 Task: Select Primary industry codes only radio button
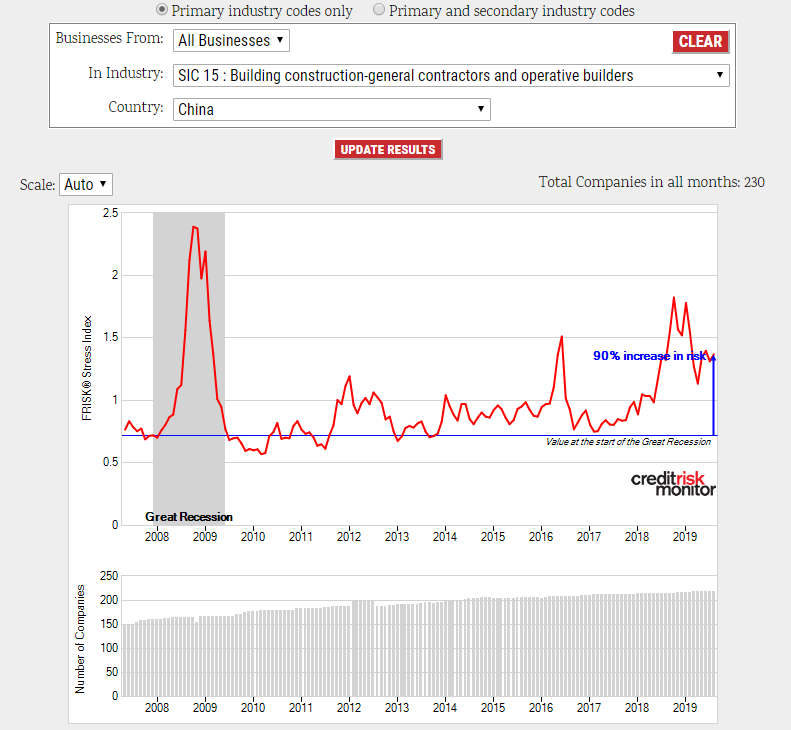tap(161, 10)
